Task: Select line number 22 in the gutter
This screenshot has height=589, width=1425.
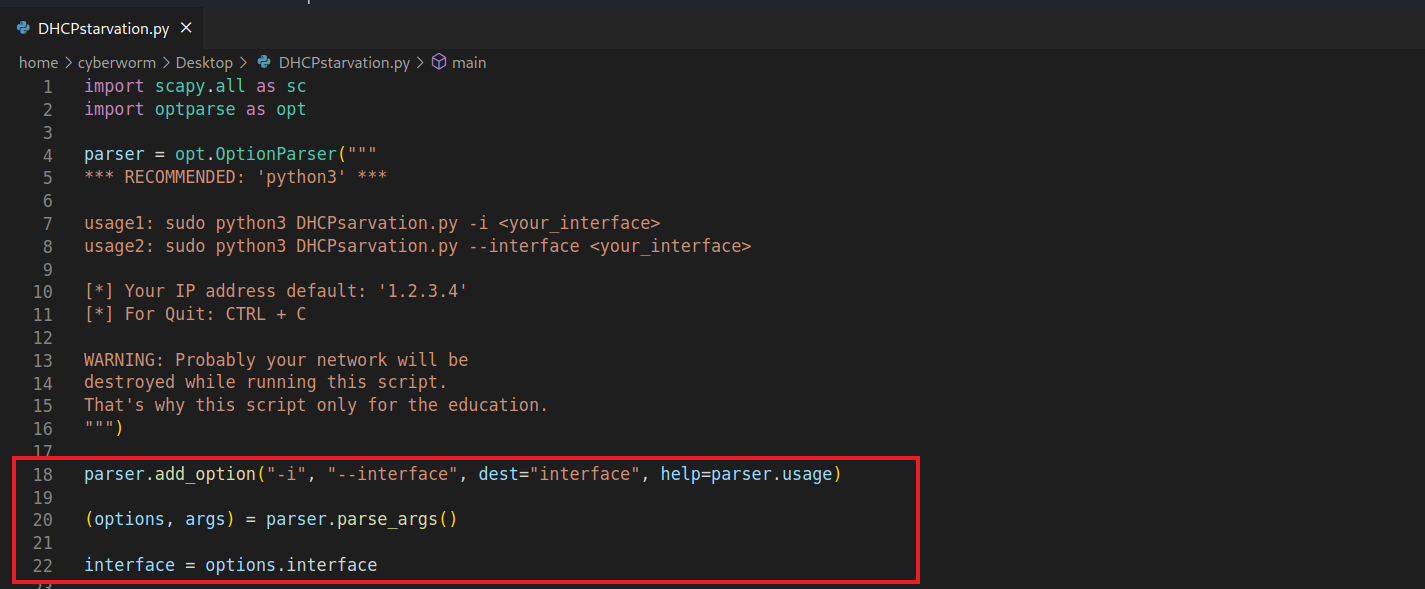Action: (x=42, y=565)
